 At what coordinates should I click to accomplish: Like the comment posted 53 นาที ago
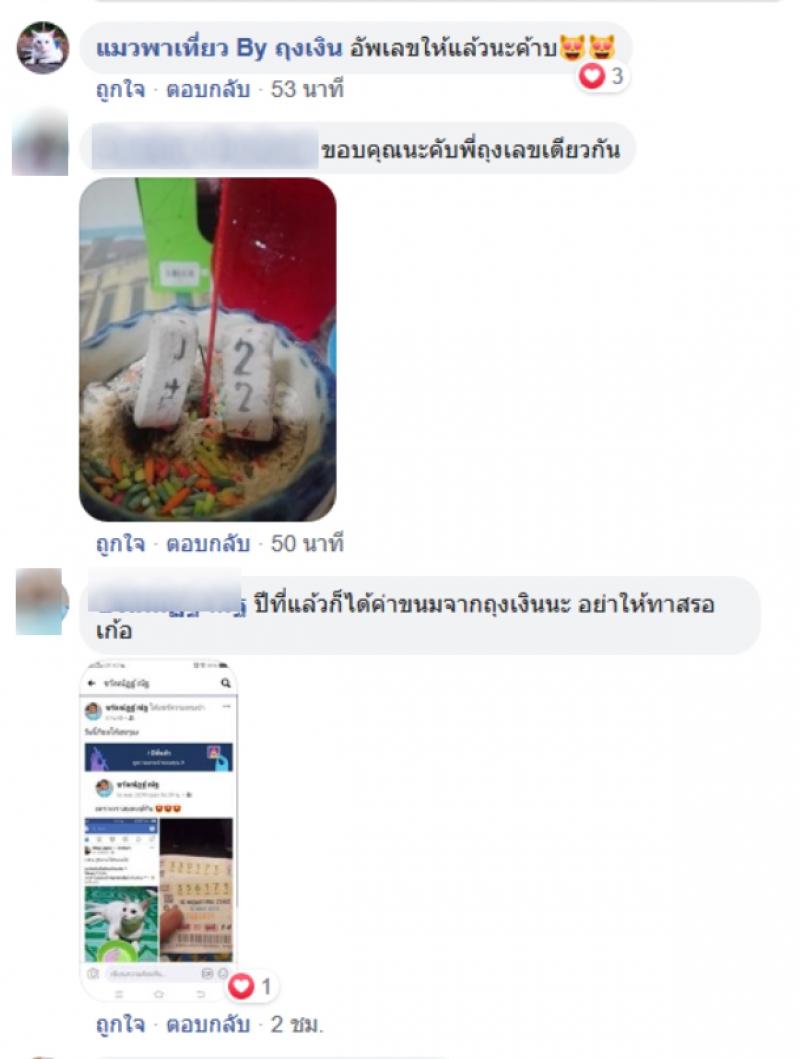[x=121, y=89]
